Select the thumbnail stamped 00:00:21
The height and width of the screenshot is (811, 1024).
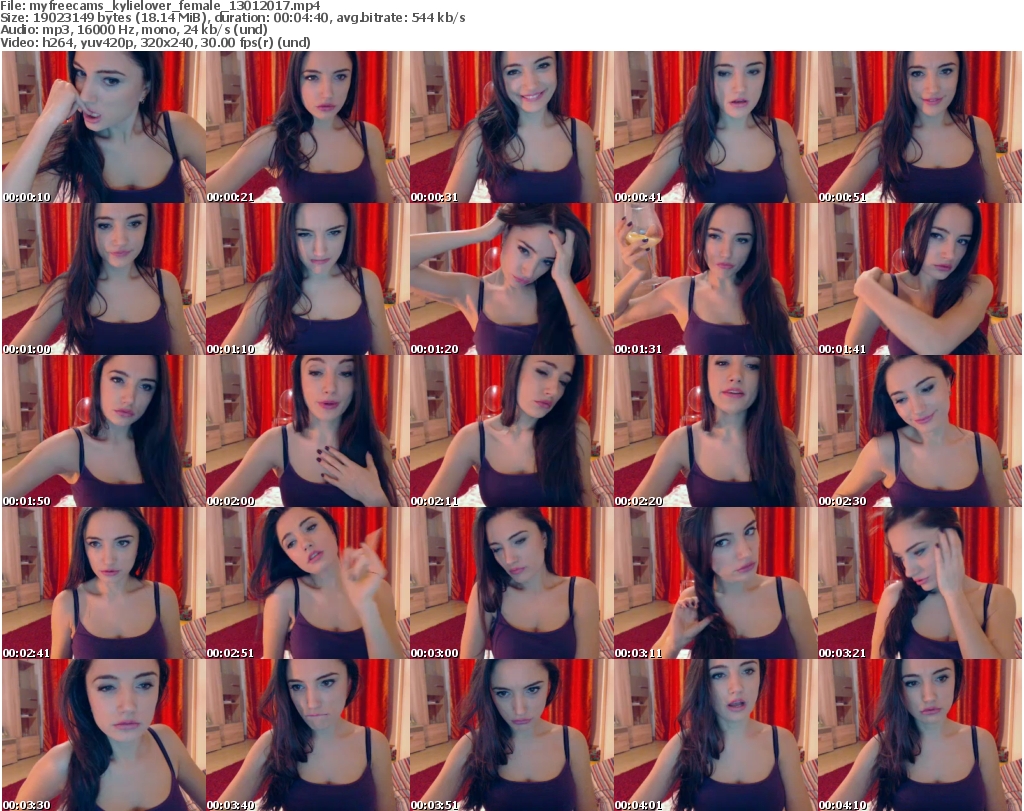click(308, 127)
